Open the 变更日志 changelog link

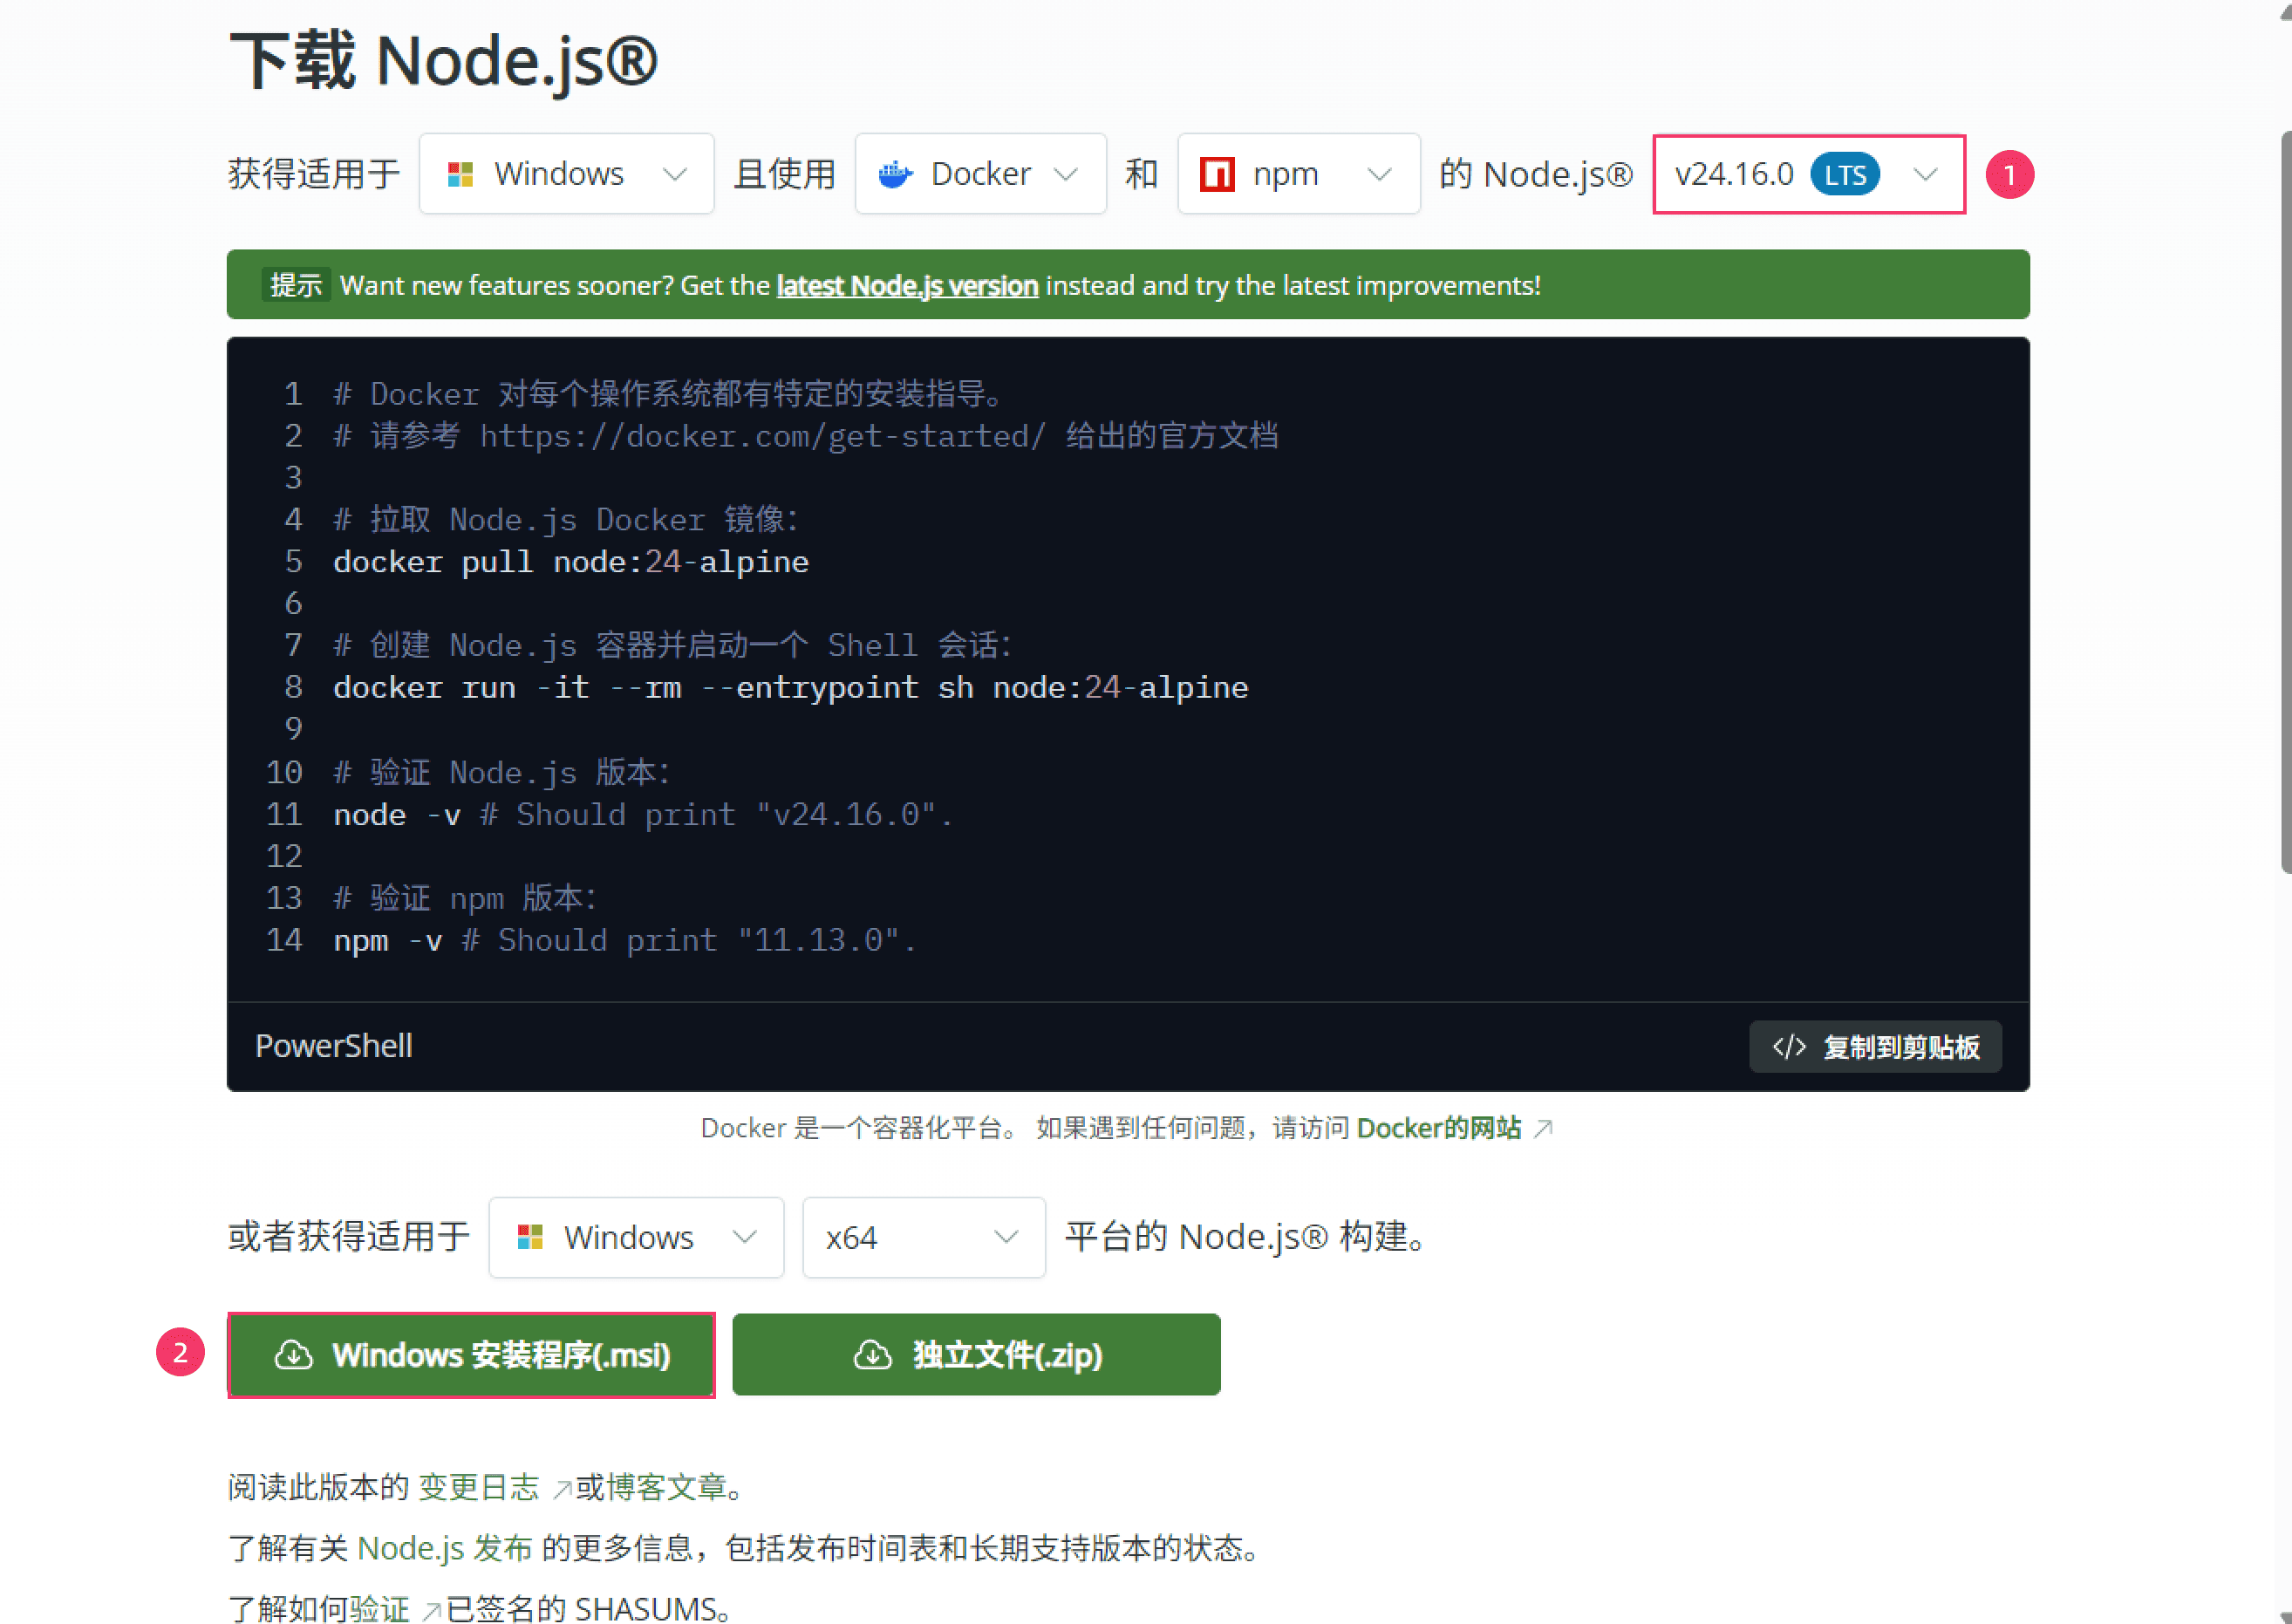tap(479, 1487)
